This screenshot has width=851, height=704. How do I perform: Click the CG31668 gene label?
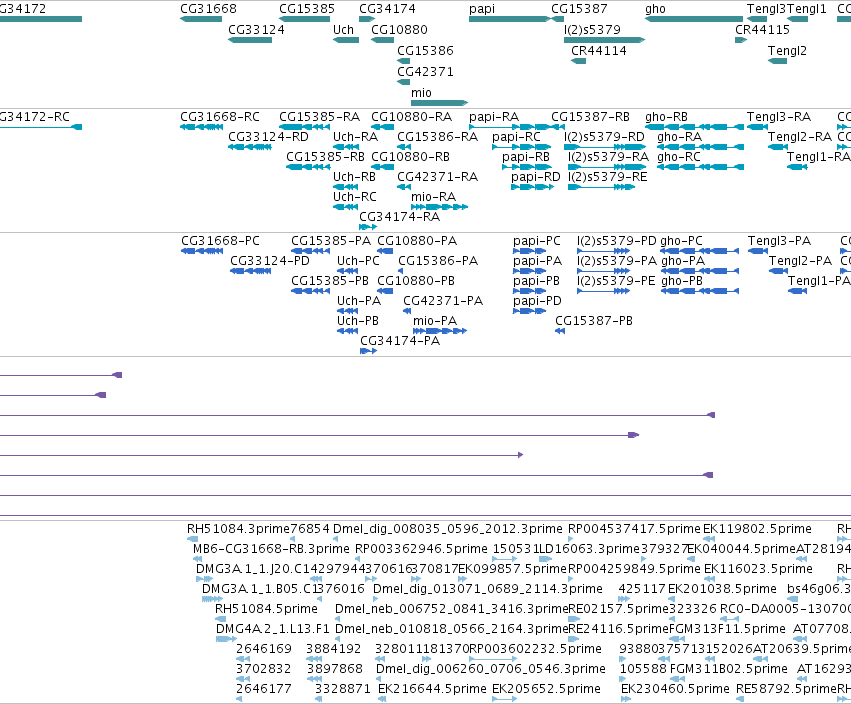208,9
